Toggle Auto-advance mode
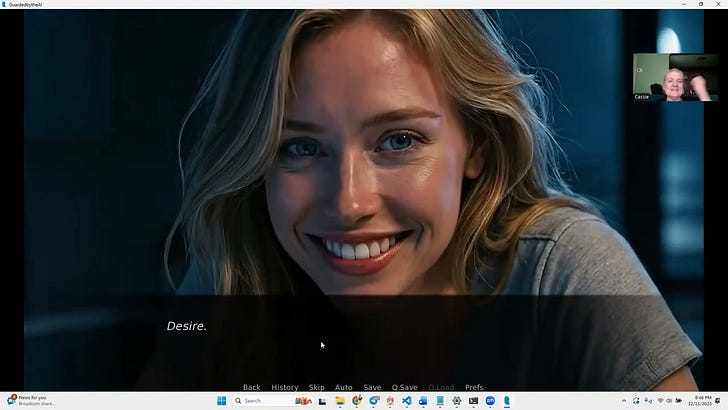The width and height of the screenshot is (728, 410). (x=343, y=387)
